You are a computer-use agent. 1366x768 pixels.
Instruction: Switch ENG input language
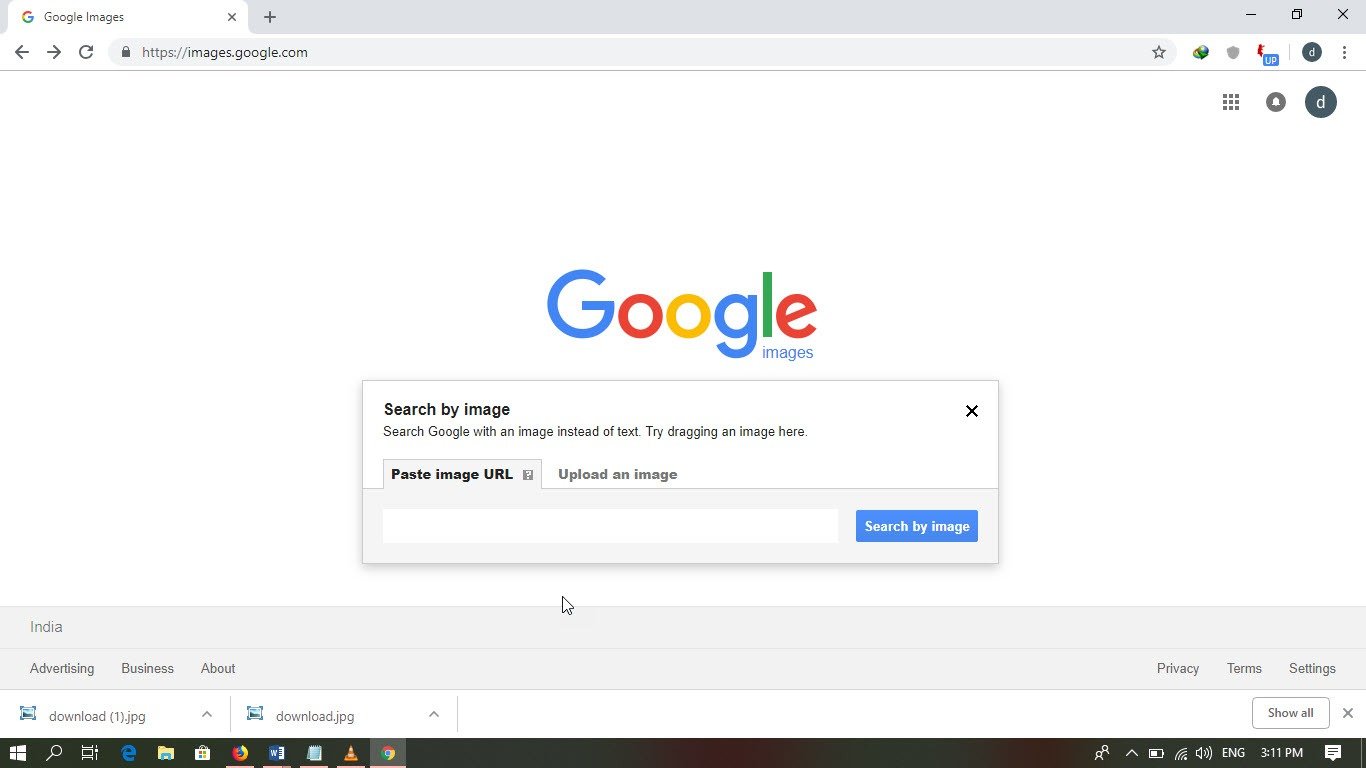click(1233, 753)
